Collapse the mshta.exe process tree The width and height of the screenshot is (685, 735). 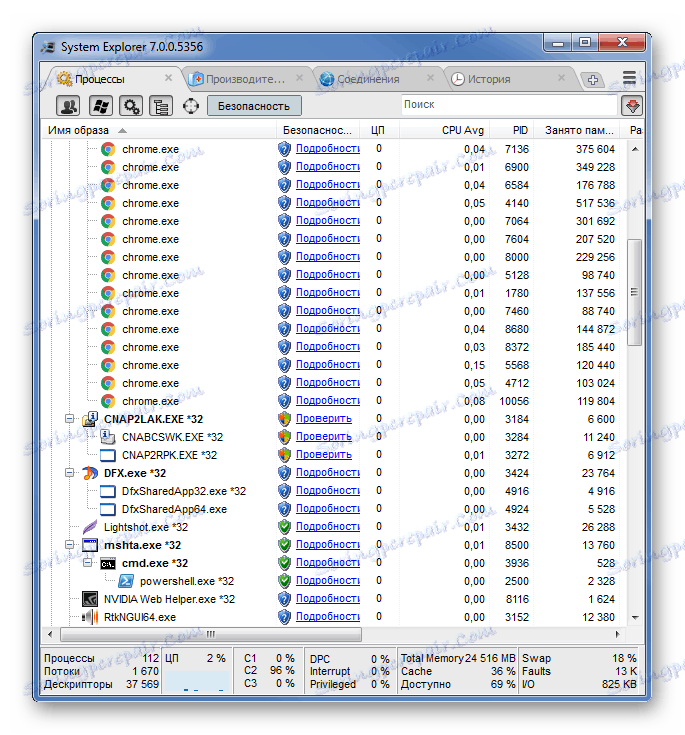point(69,545)
